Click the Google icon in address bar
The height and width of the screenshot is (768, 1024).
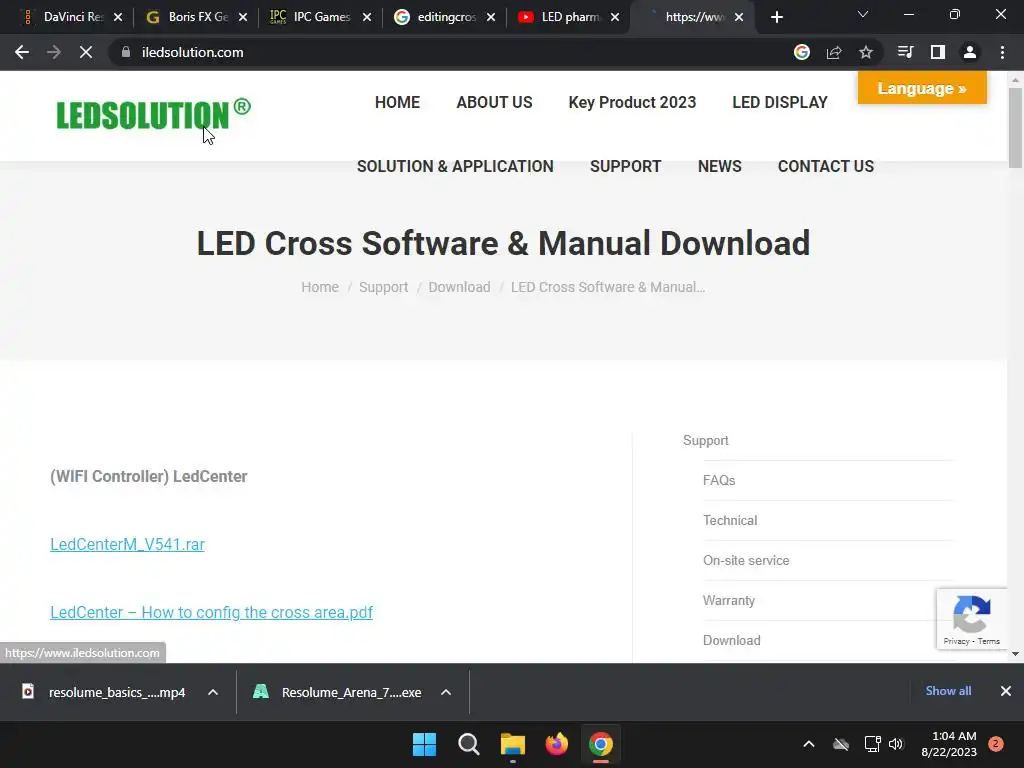[x=801, y=52]
